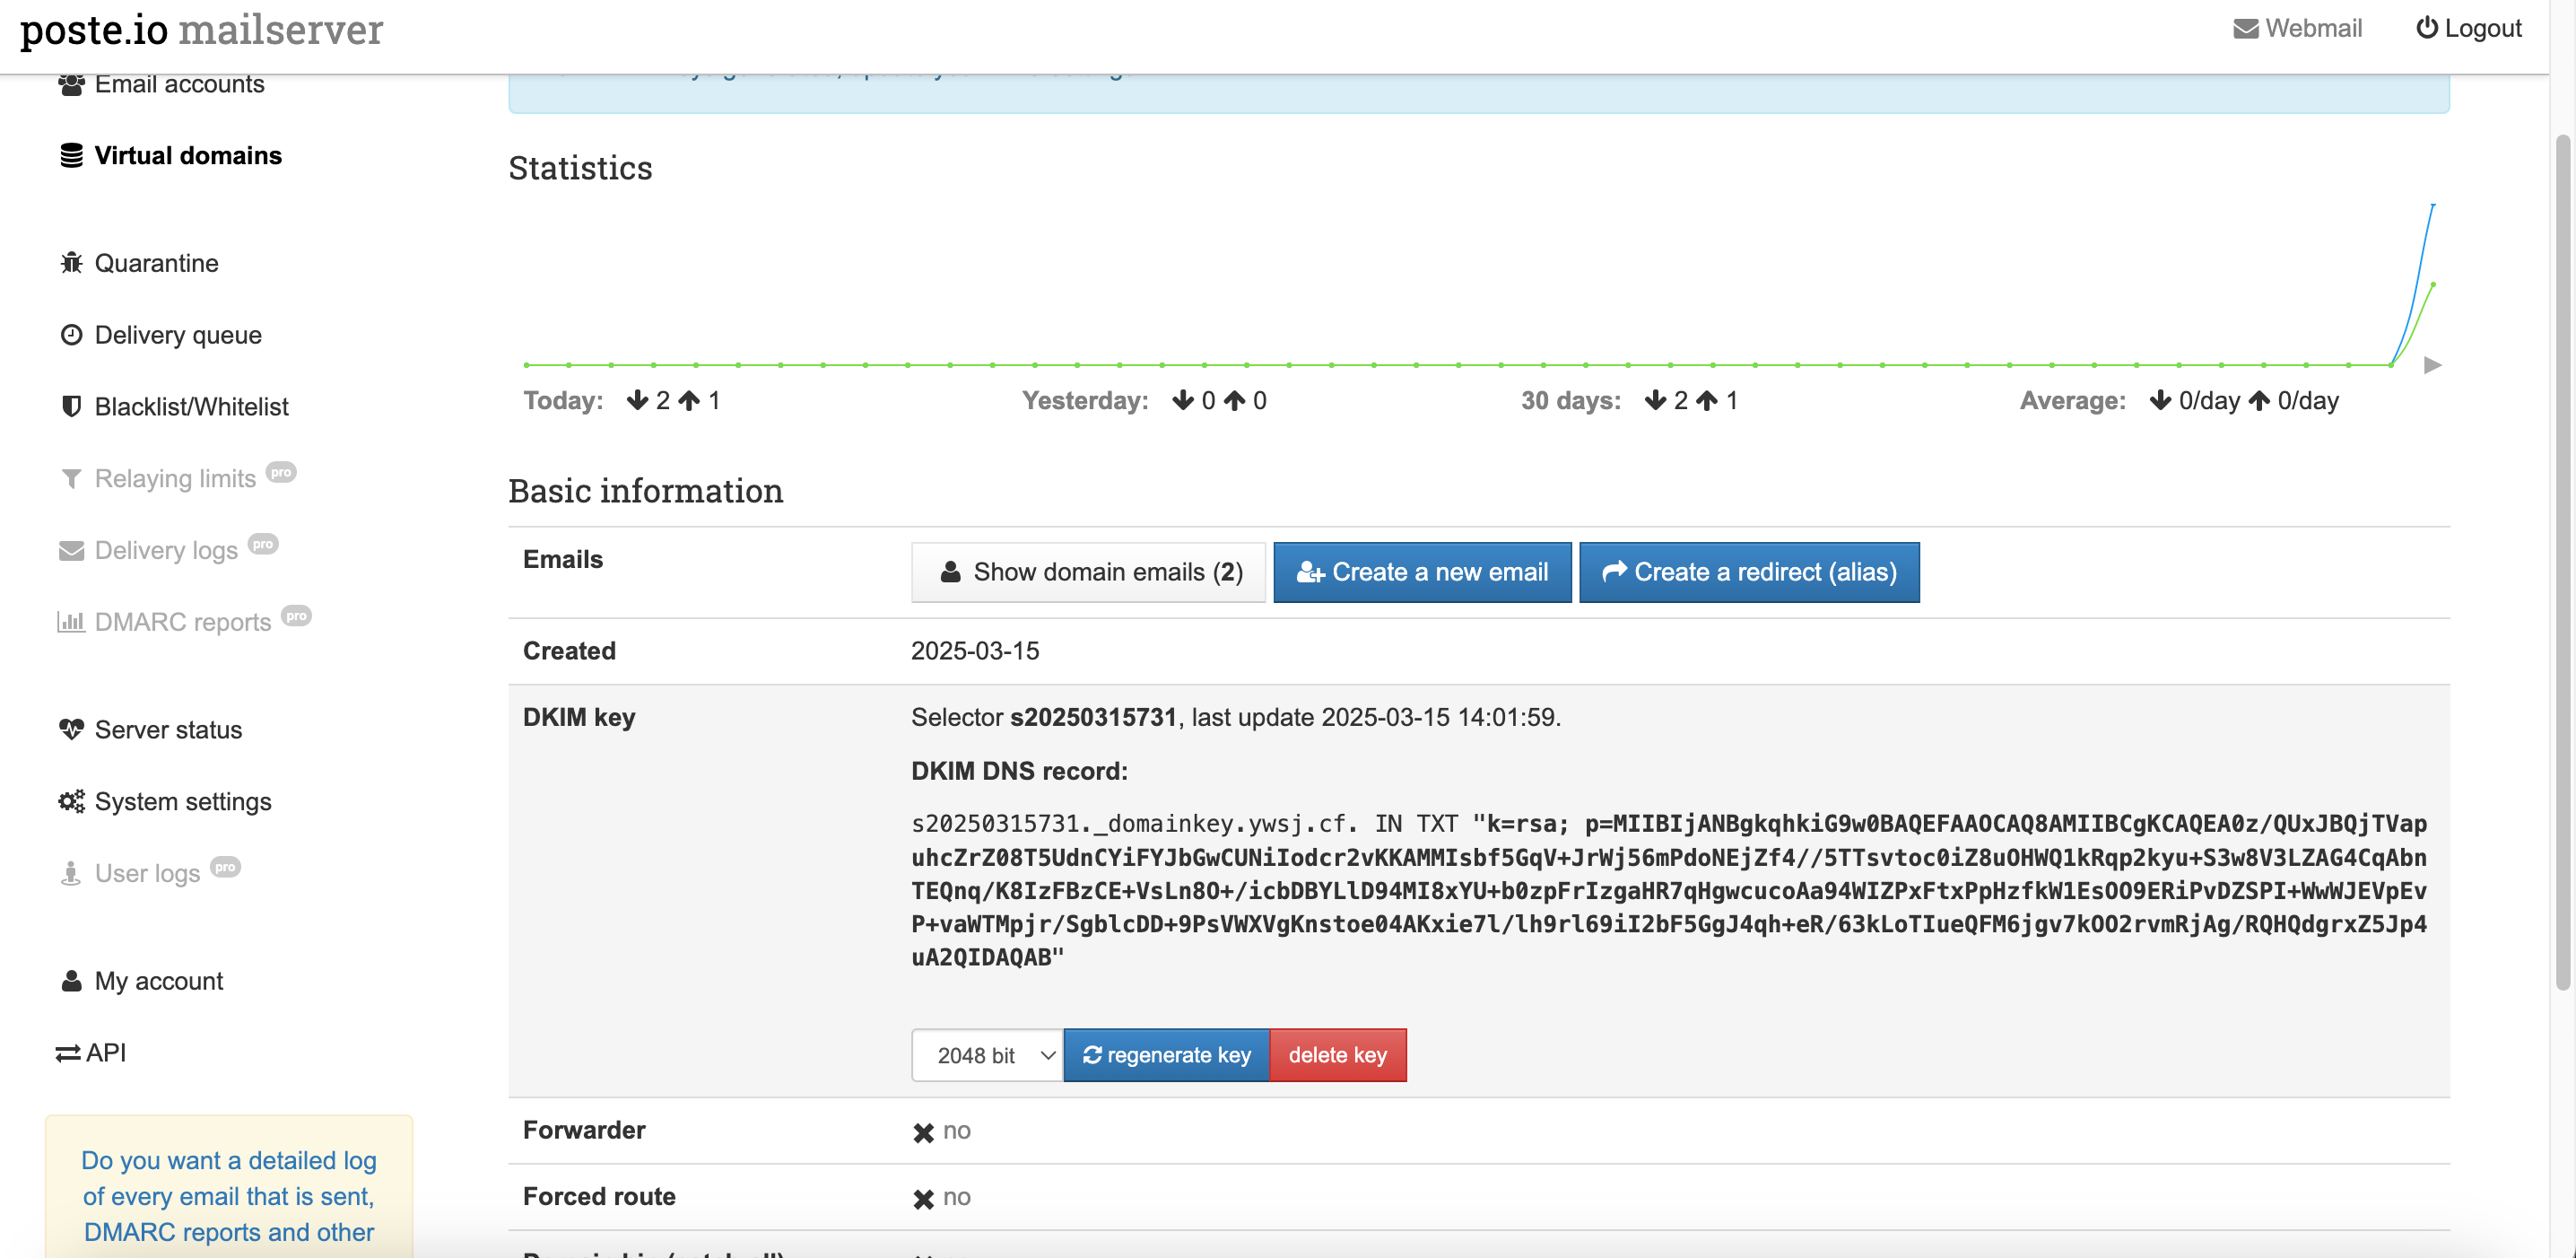Click the Logout power icon

[x=2426, y=28]
